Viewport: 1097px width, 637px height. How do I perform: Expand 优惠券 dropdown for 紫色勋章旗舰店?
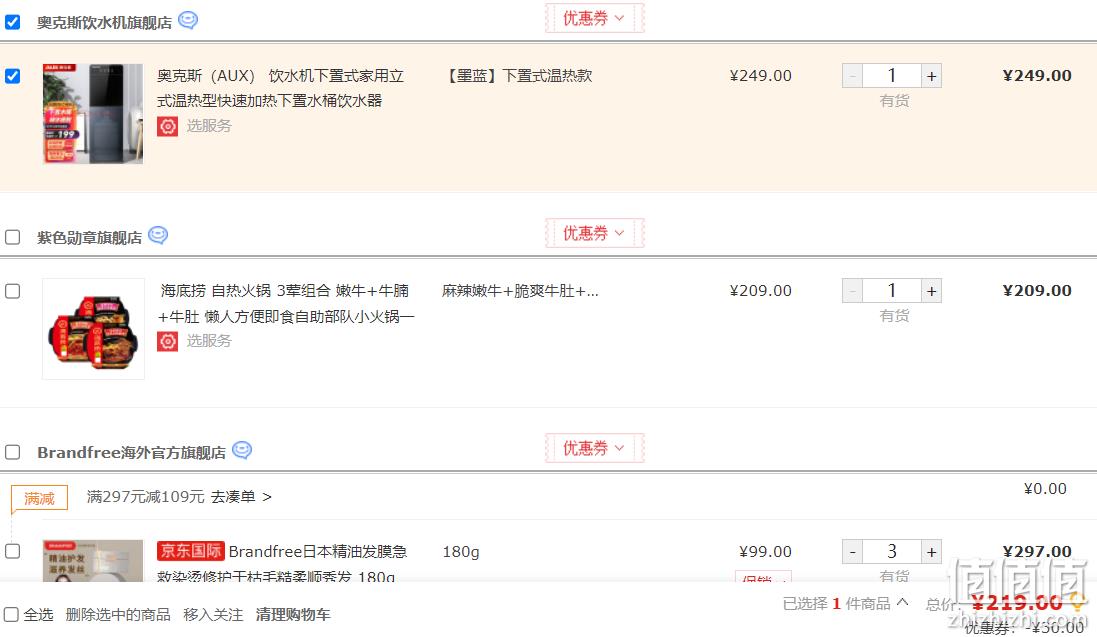[594, 233]
